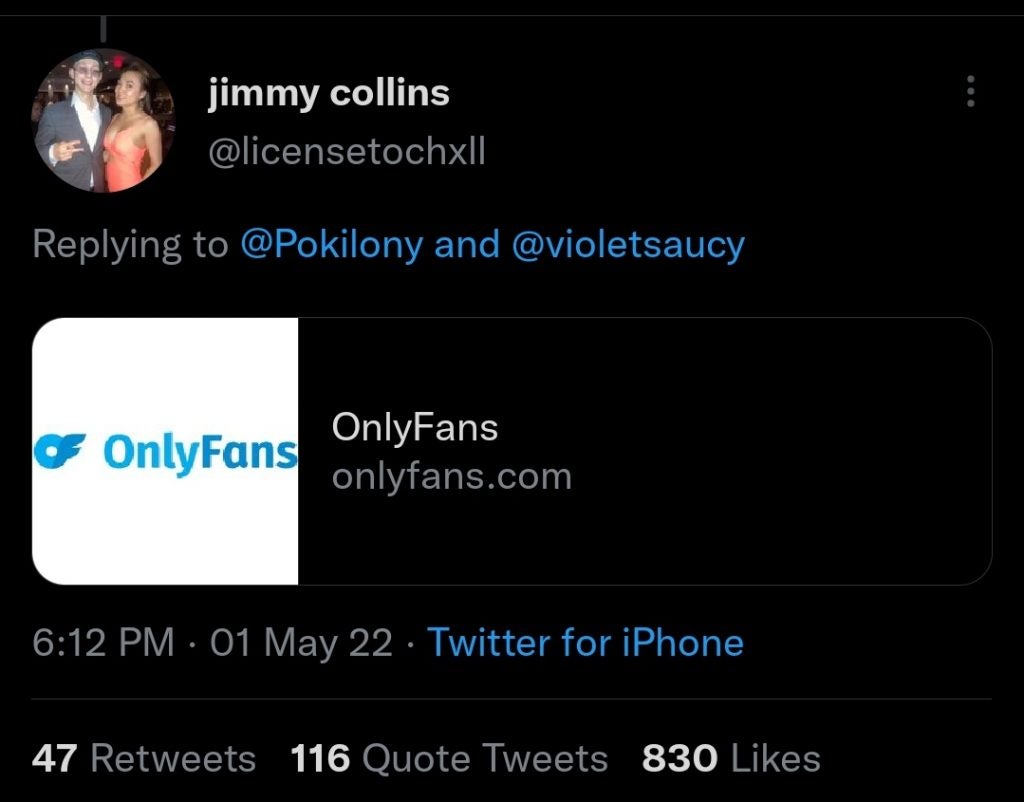This screenshot has height=802, width=1024.
Task: Open the three-dot more options menu
Action: (970, 91)
